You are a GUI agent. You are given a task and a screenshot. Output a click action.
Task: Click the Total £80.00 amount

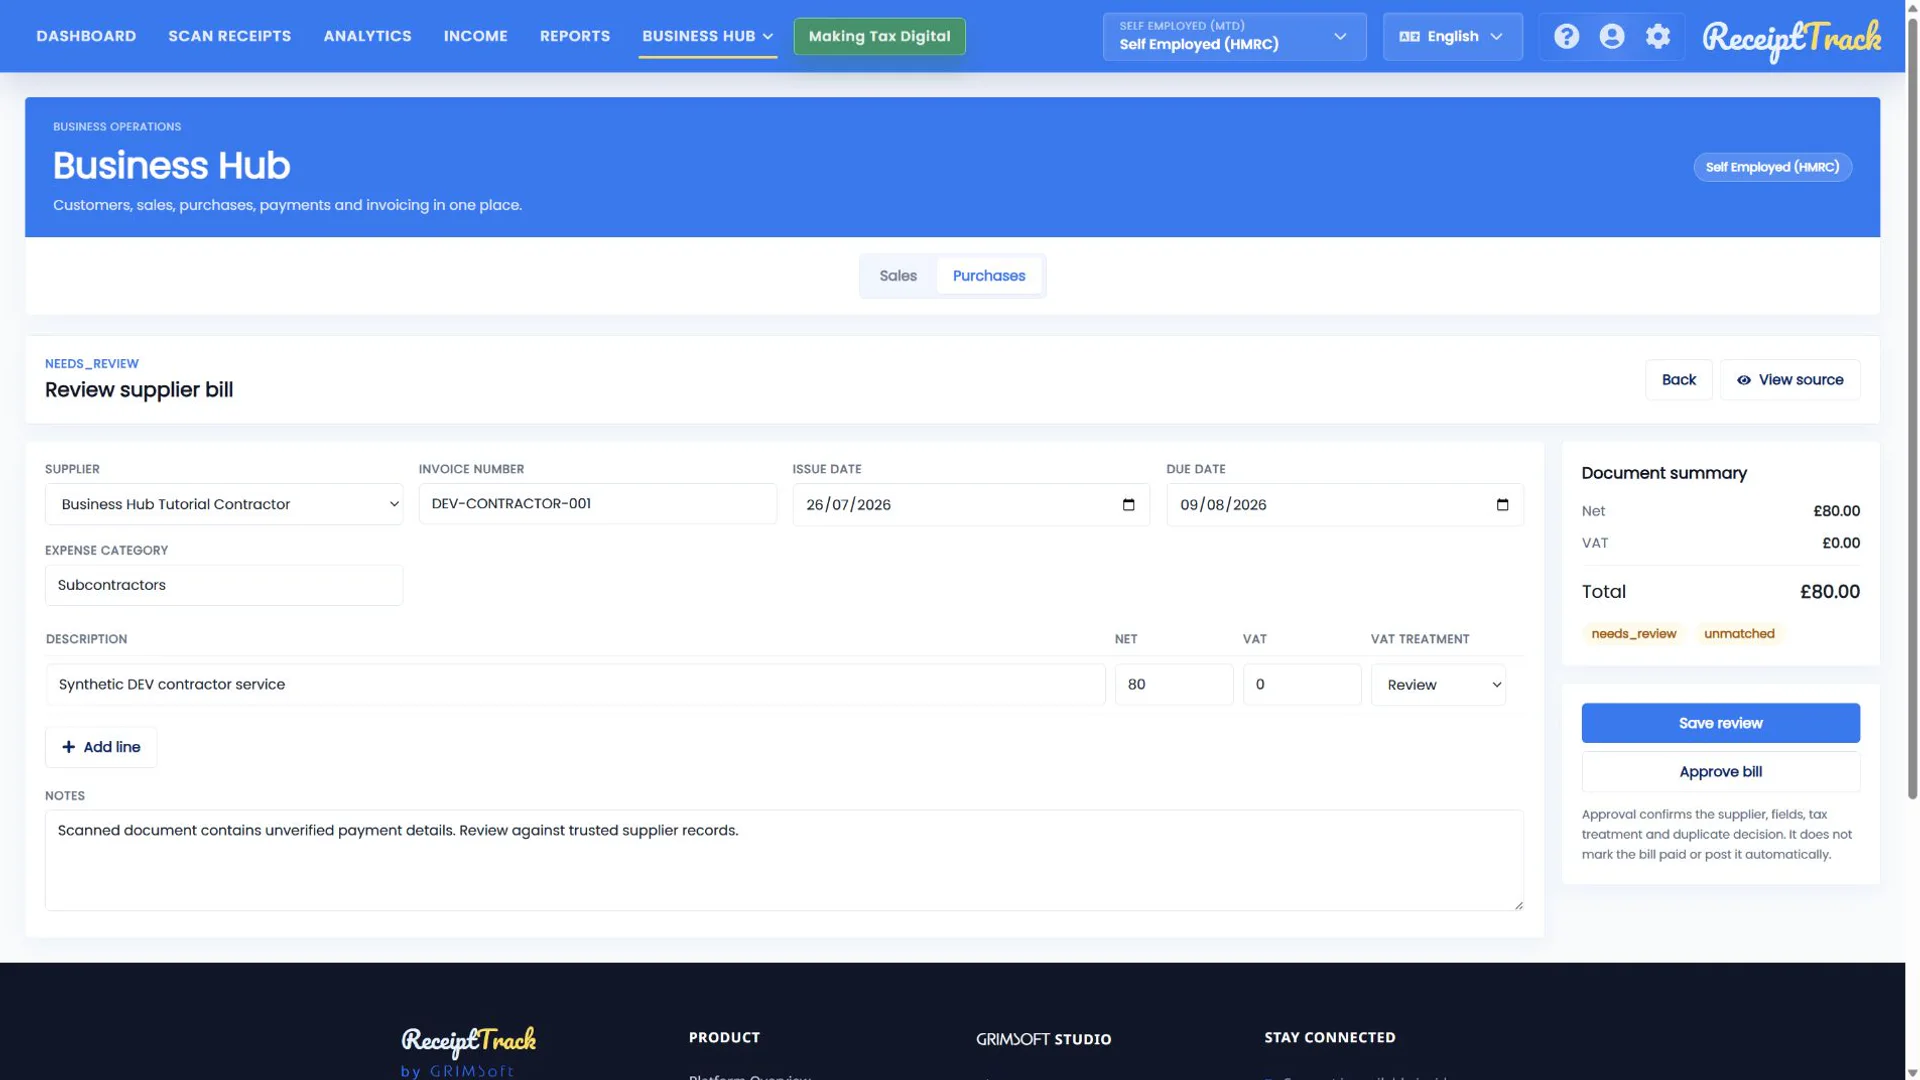click(1829, 592)
